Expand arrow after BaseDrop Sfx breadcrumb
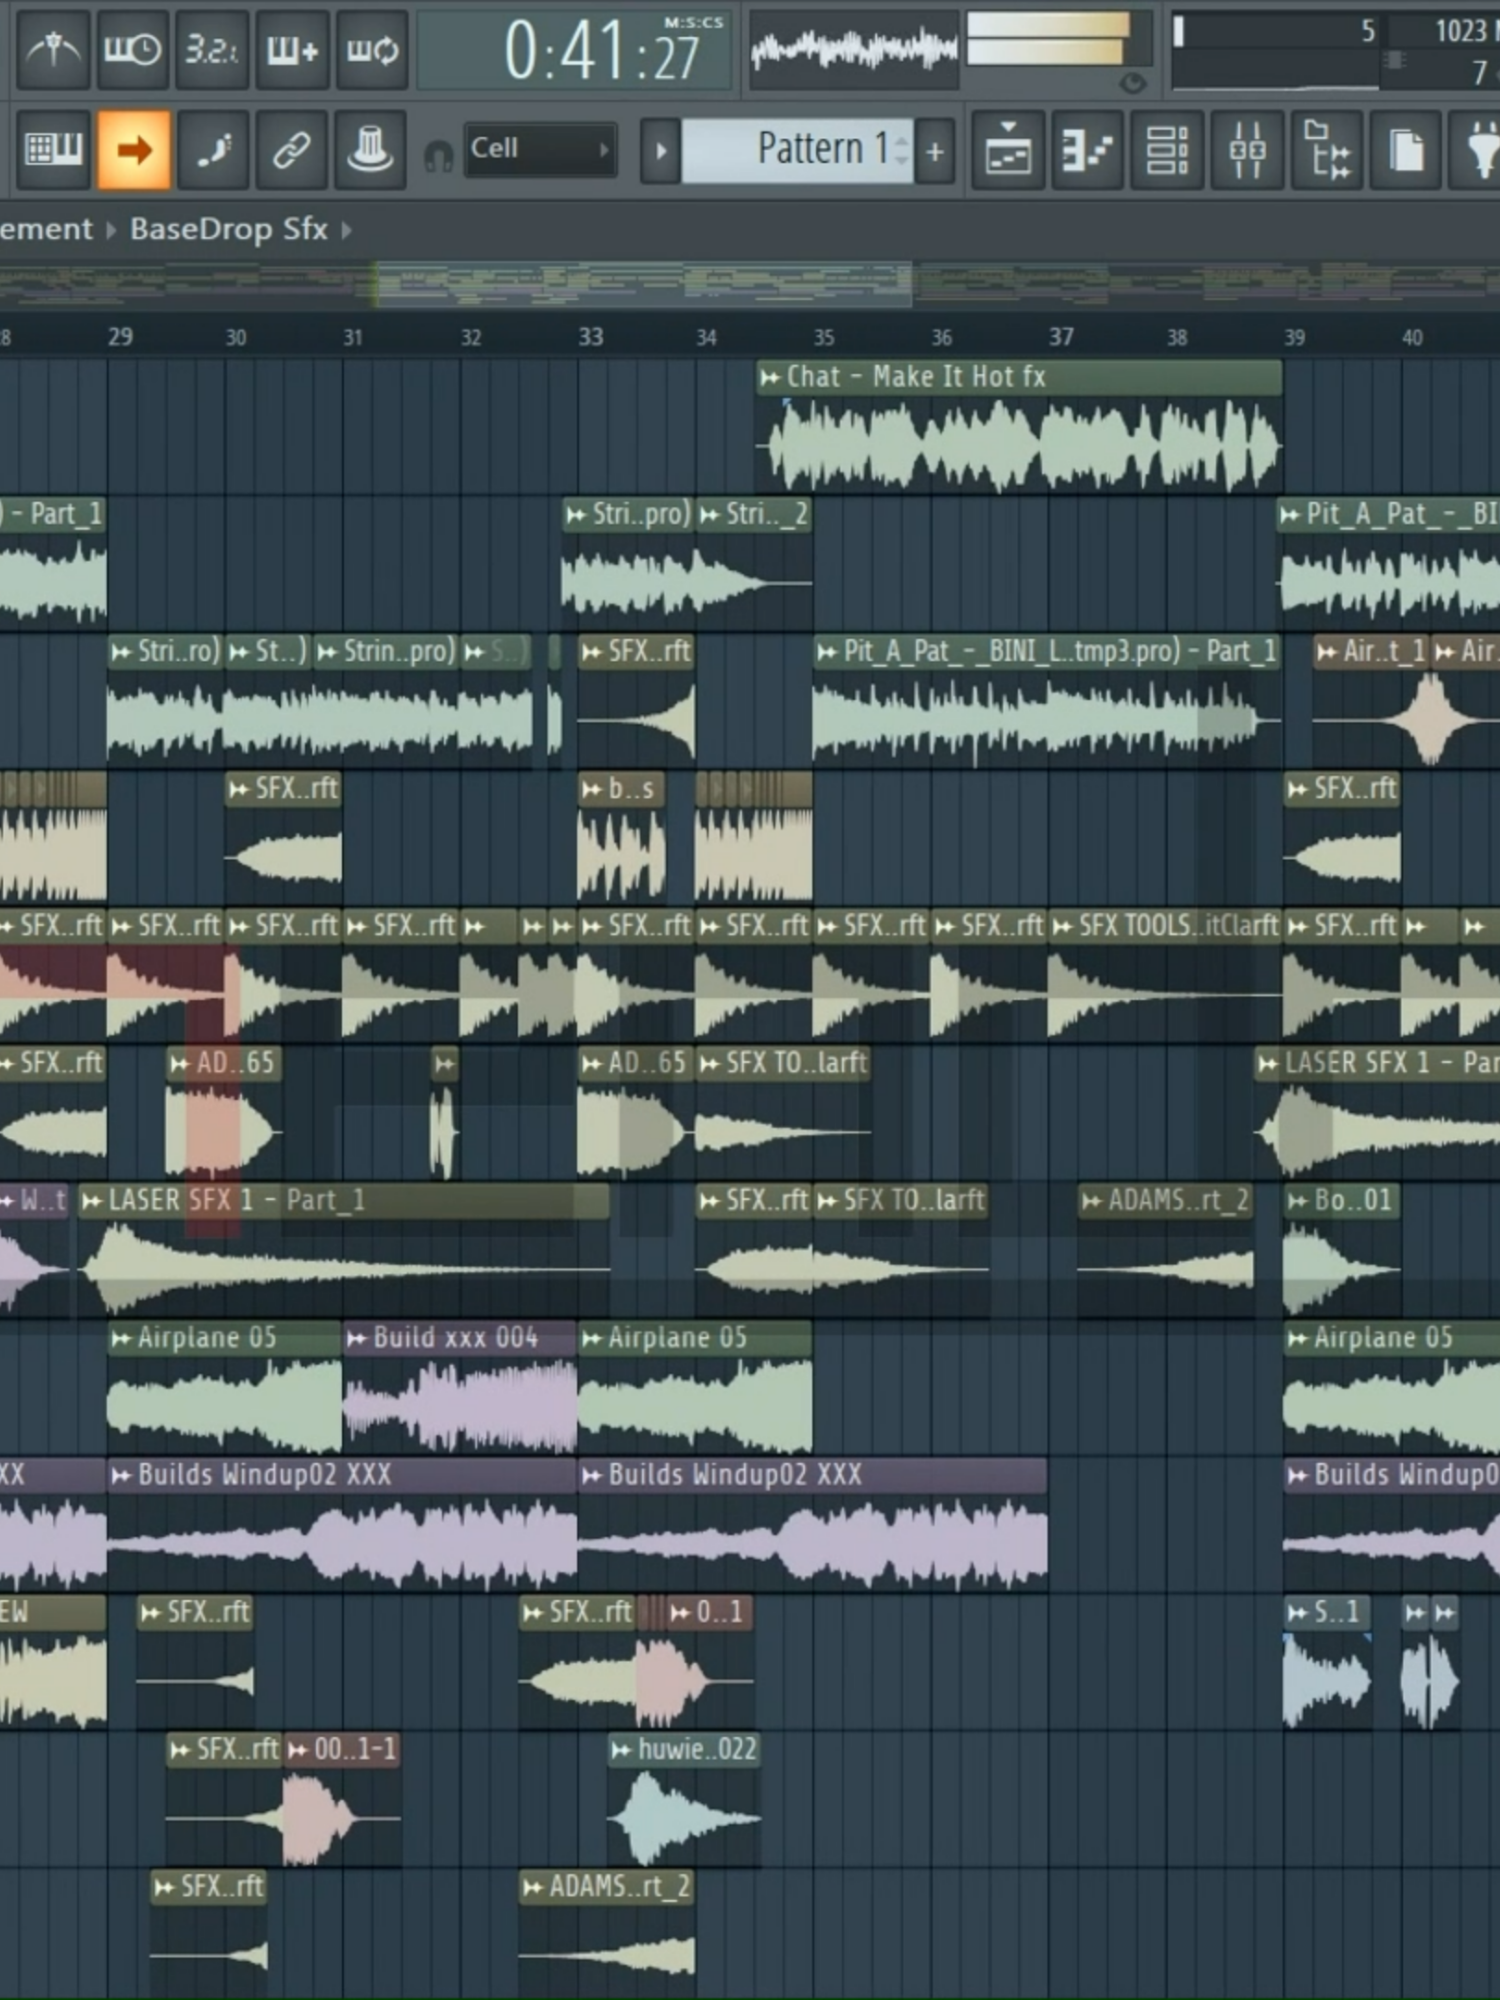Viewport: 1500px width, 2000px height. pyautogui.click(x=346, y=230)
